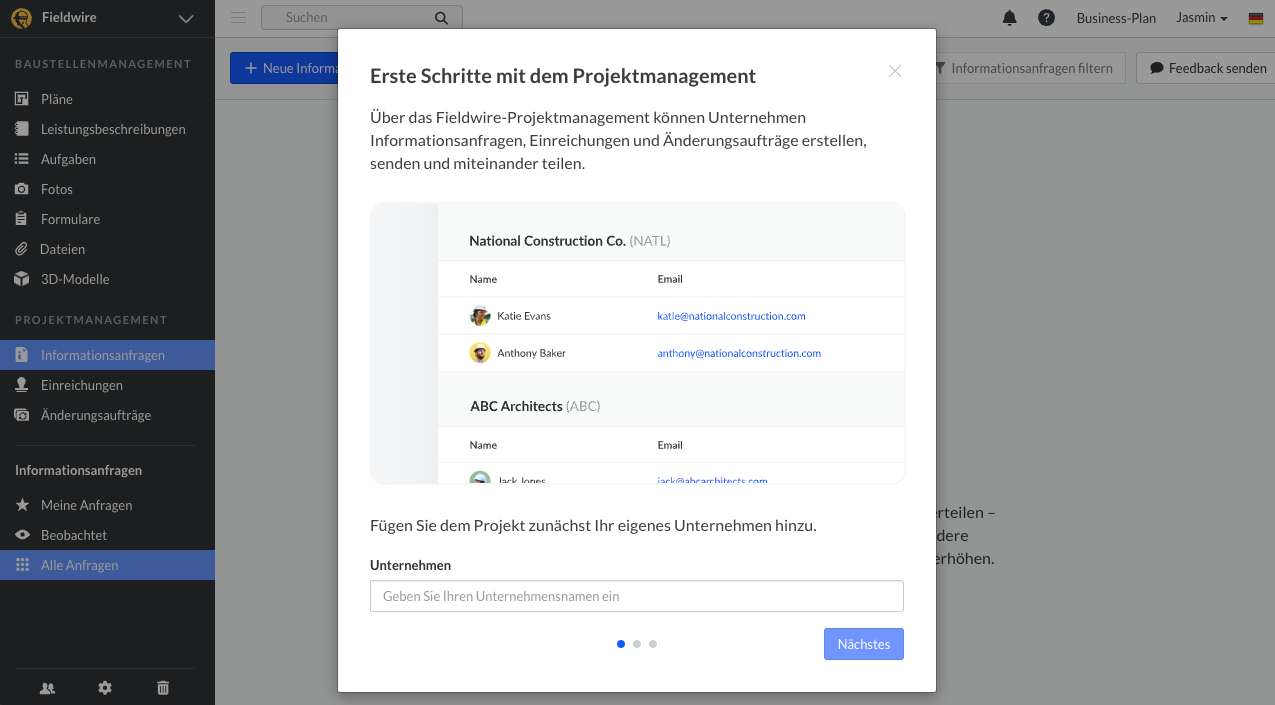Click the star icon for Meine Anfragen
1275x705 pixels.
(22, 505)
